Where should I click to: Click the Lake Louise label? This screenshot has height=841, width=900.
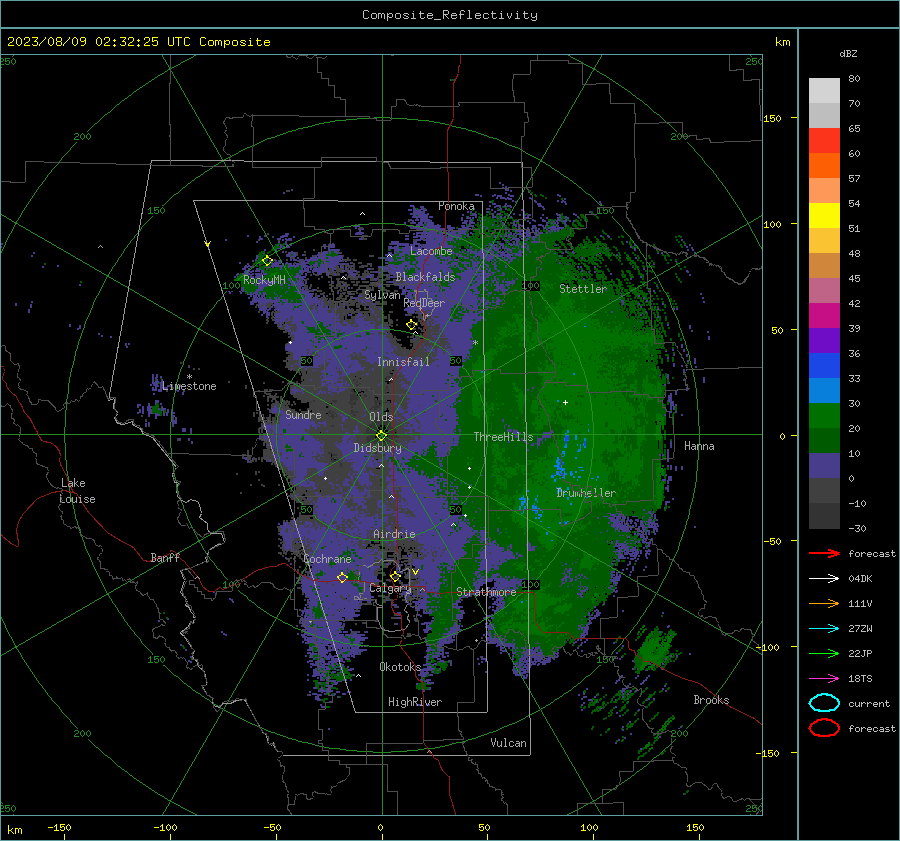(x=77, y=491)
